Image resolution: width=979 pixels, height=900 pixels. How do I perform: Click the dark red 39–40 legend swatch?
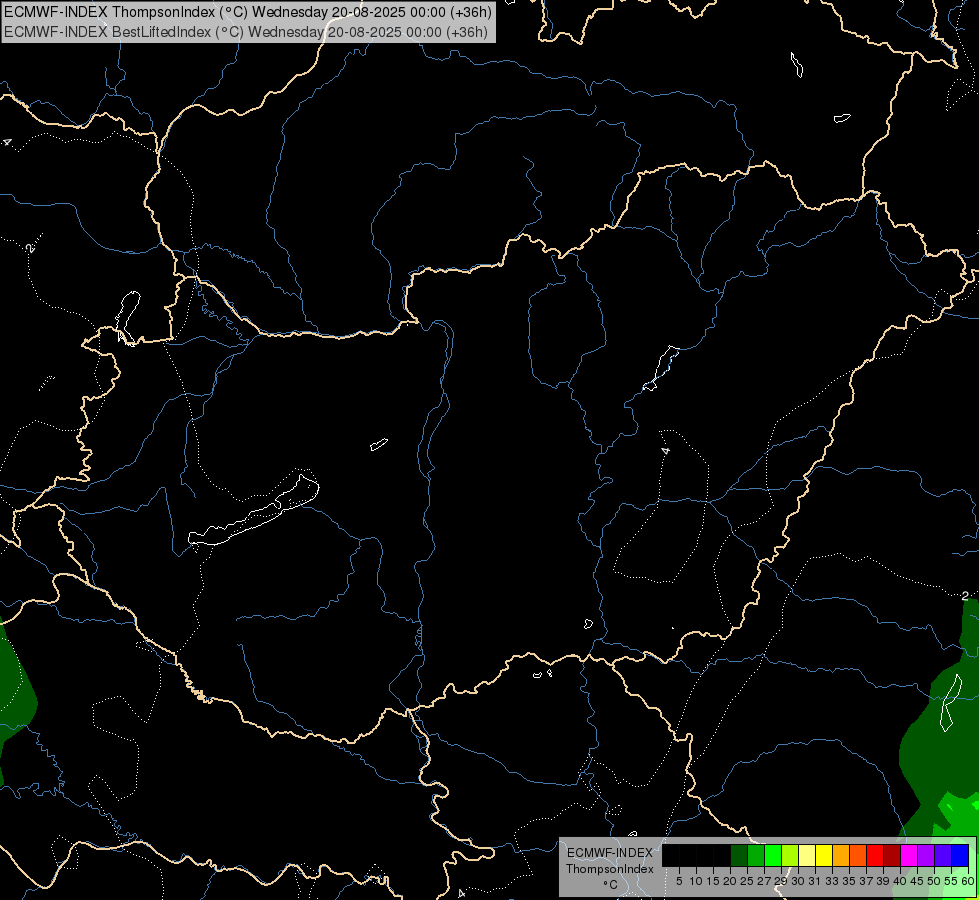[892, 855]
